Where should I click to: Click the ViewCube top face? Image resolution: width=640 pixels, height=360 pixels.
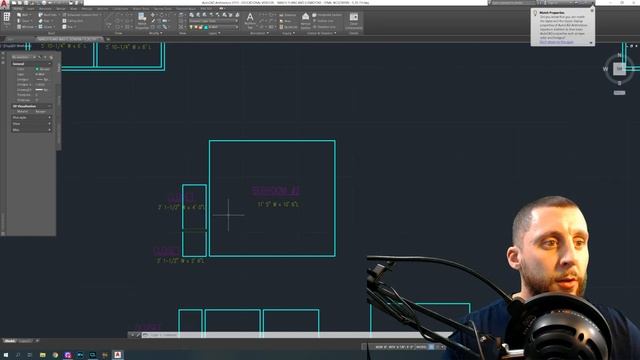click(620, 69)
